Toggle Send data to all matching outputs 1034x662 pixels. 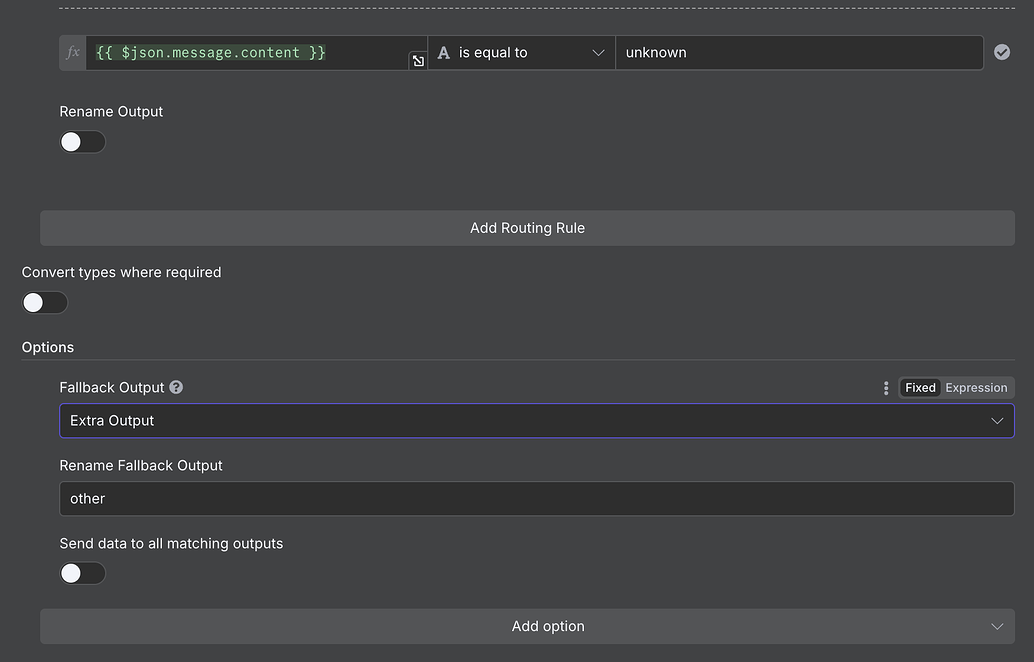82,572
